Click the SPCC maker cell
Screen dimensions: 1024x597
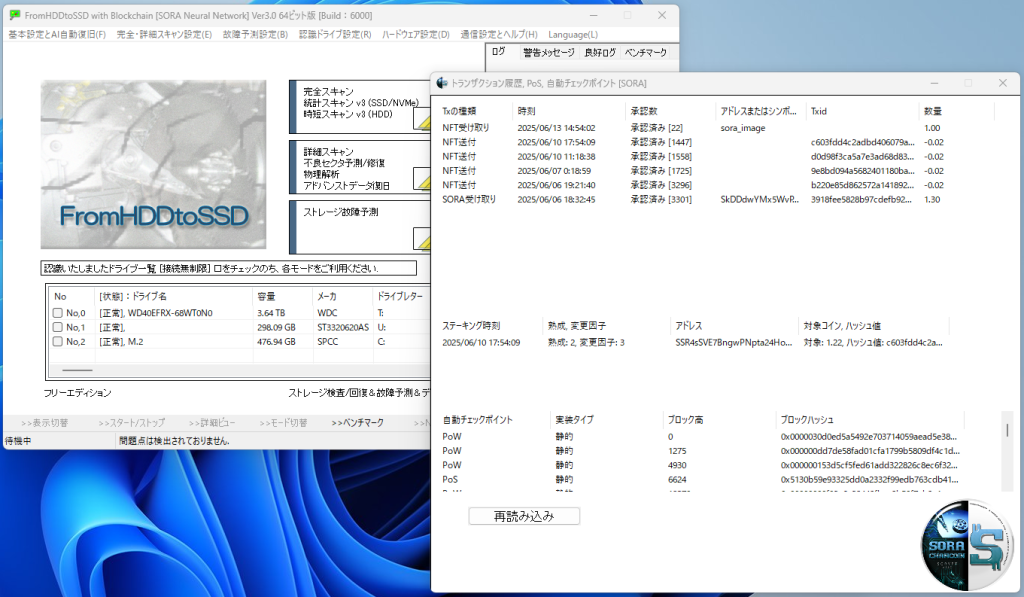[328, 342]
